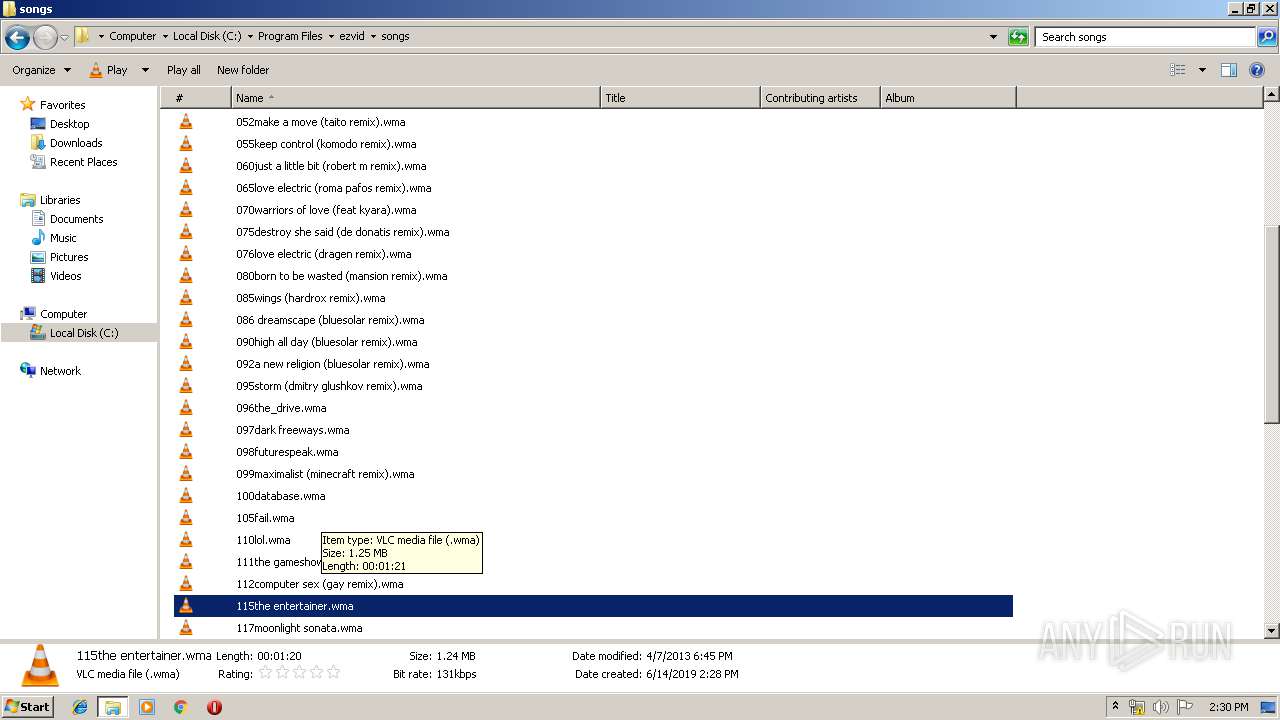
Task: Click Program Files in address breadcrumb
Action: (290, 36)
